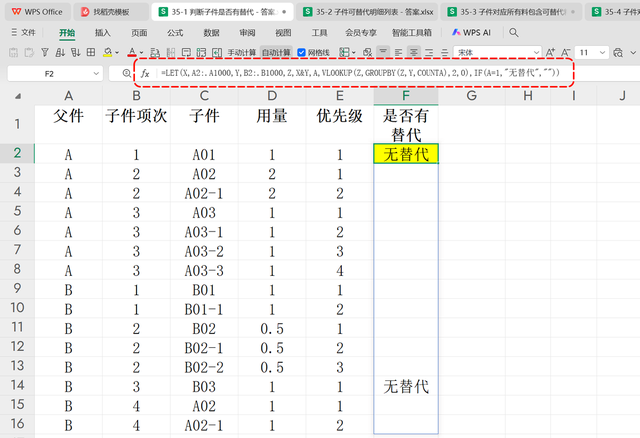The height and width of the screenshot is (438, 640).
Task: Switch to 手动计算 manual calculation
Action: 242,52
